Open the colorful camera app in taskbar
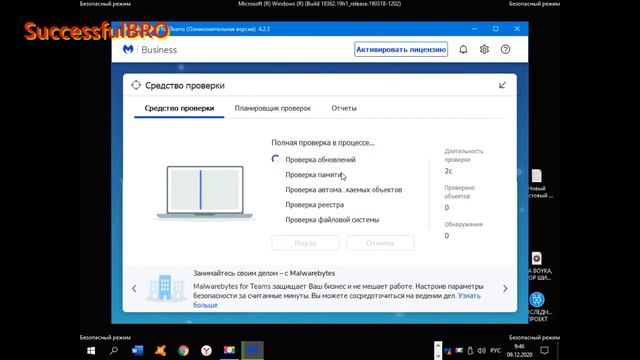640x360 pixels. point(229,351)
